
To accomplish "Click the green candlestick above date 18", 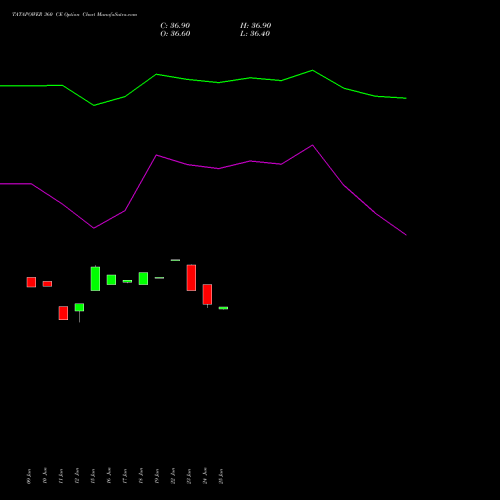I will point(143,278).
